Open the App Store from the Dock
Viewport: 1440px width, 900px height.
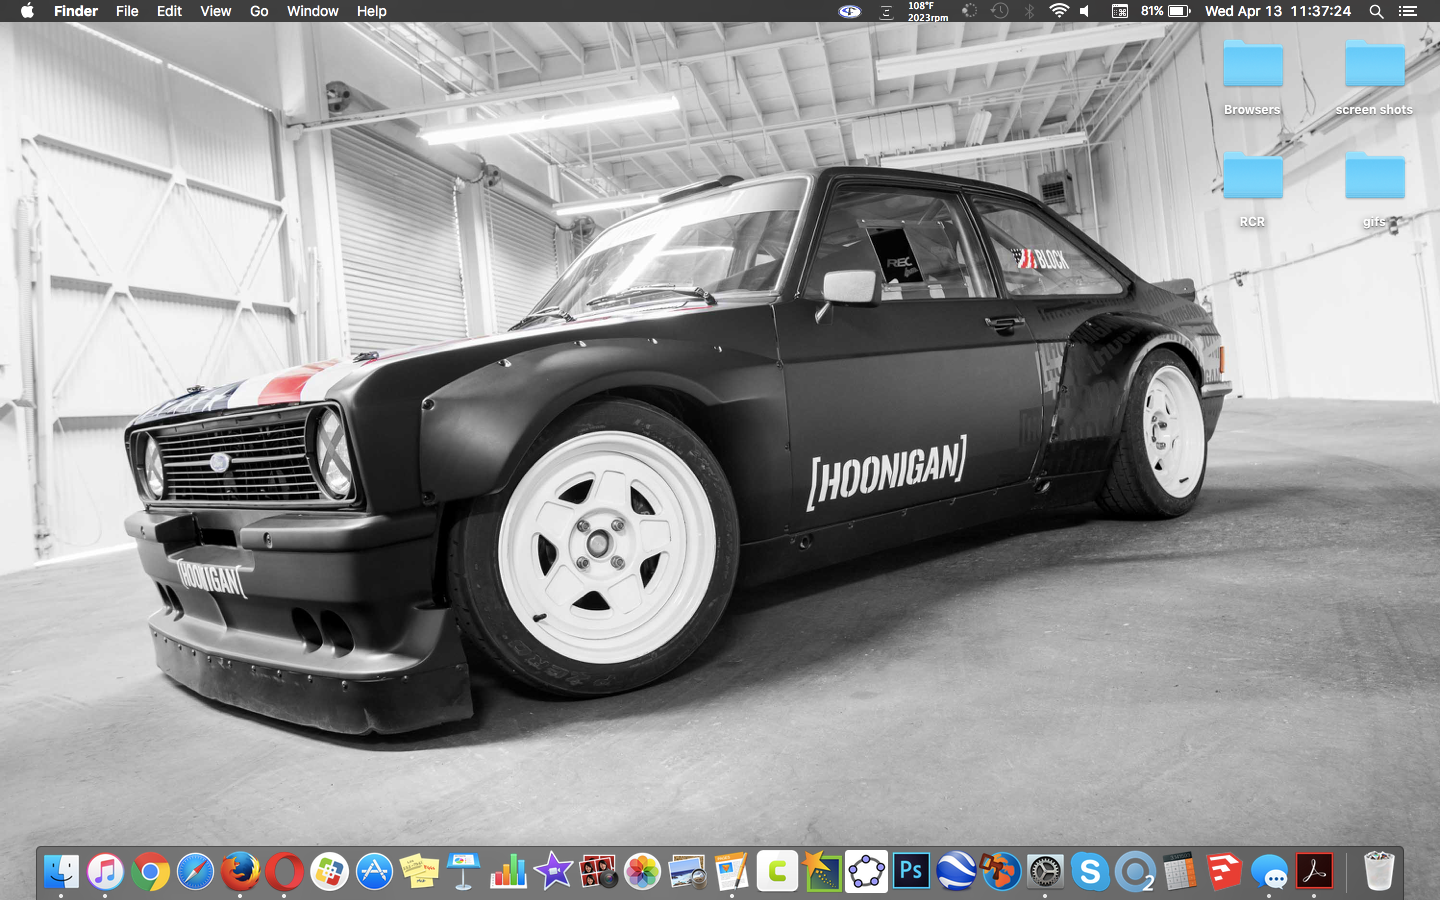pos(374,871)
